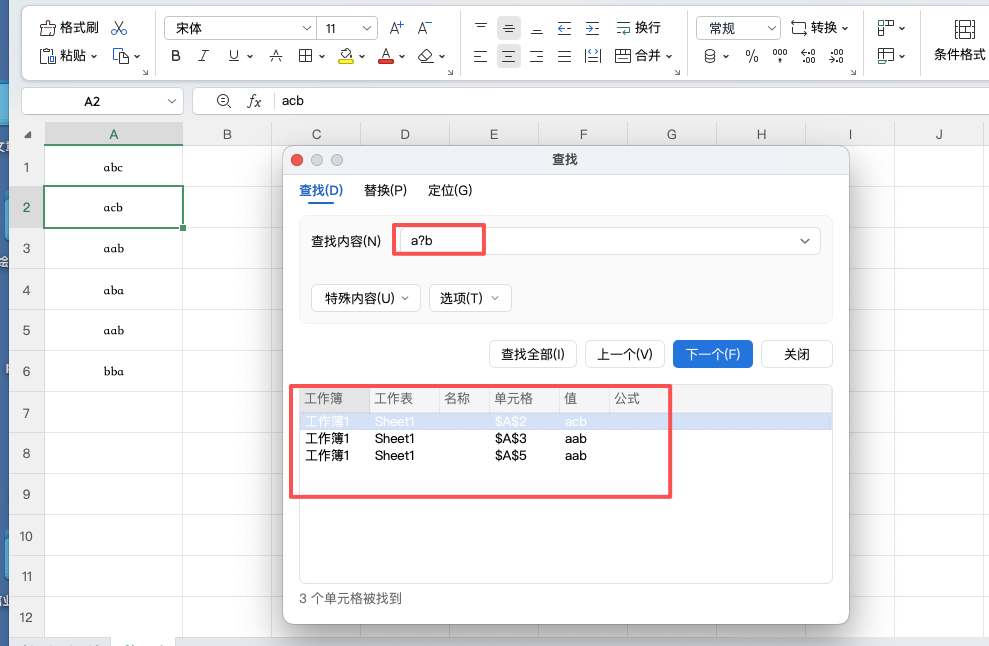Open the paste (粘贴) tool
Viewport: 989px width, 646px height.
pos(62,56)
